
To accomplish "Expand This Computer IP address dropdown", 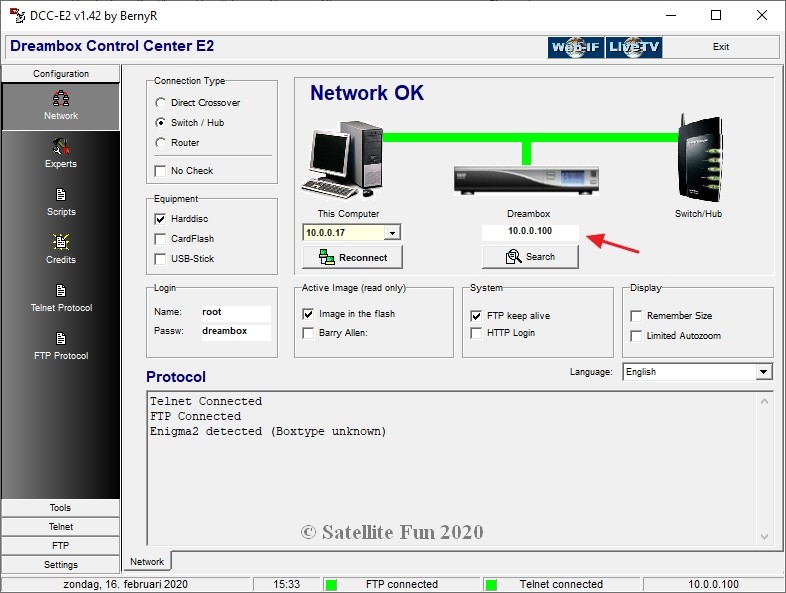I will pos(392,233).
